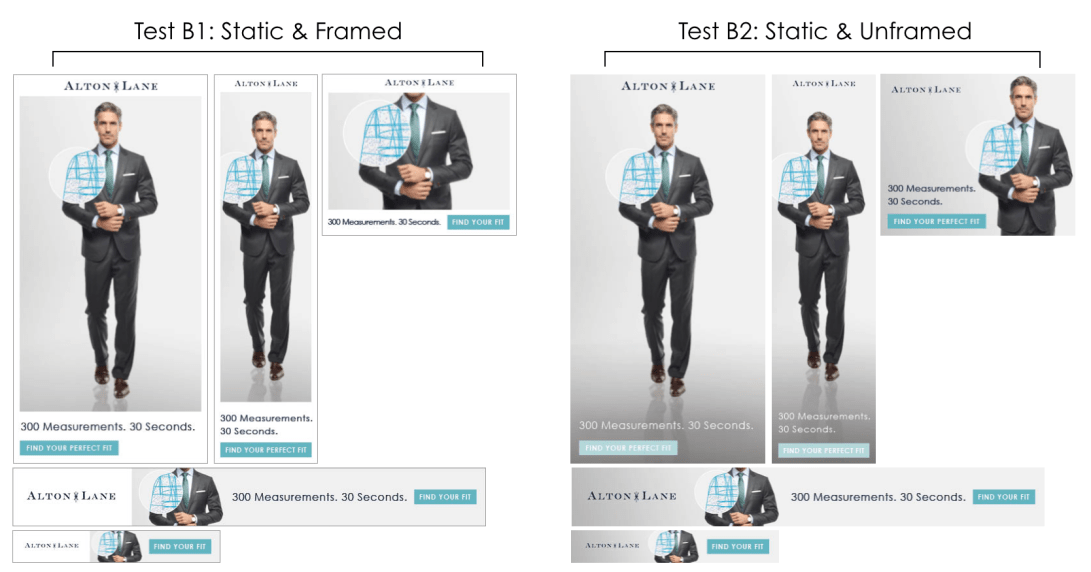
Task: Click the Test B1: Static & Framed heading
Action: (268, 31)
